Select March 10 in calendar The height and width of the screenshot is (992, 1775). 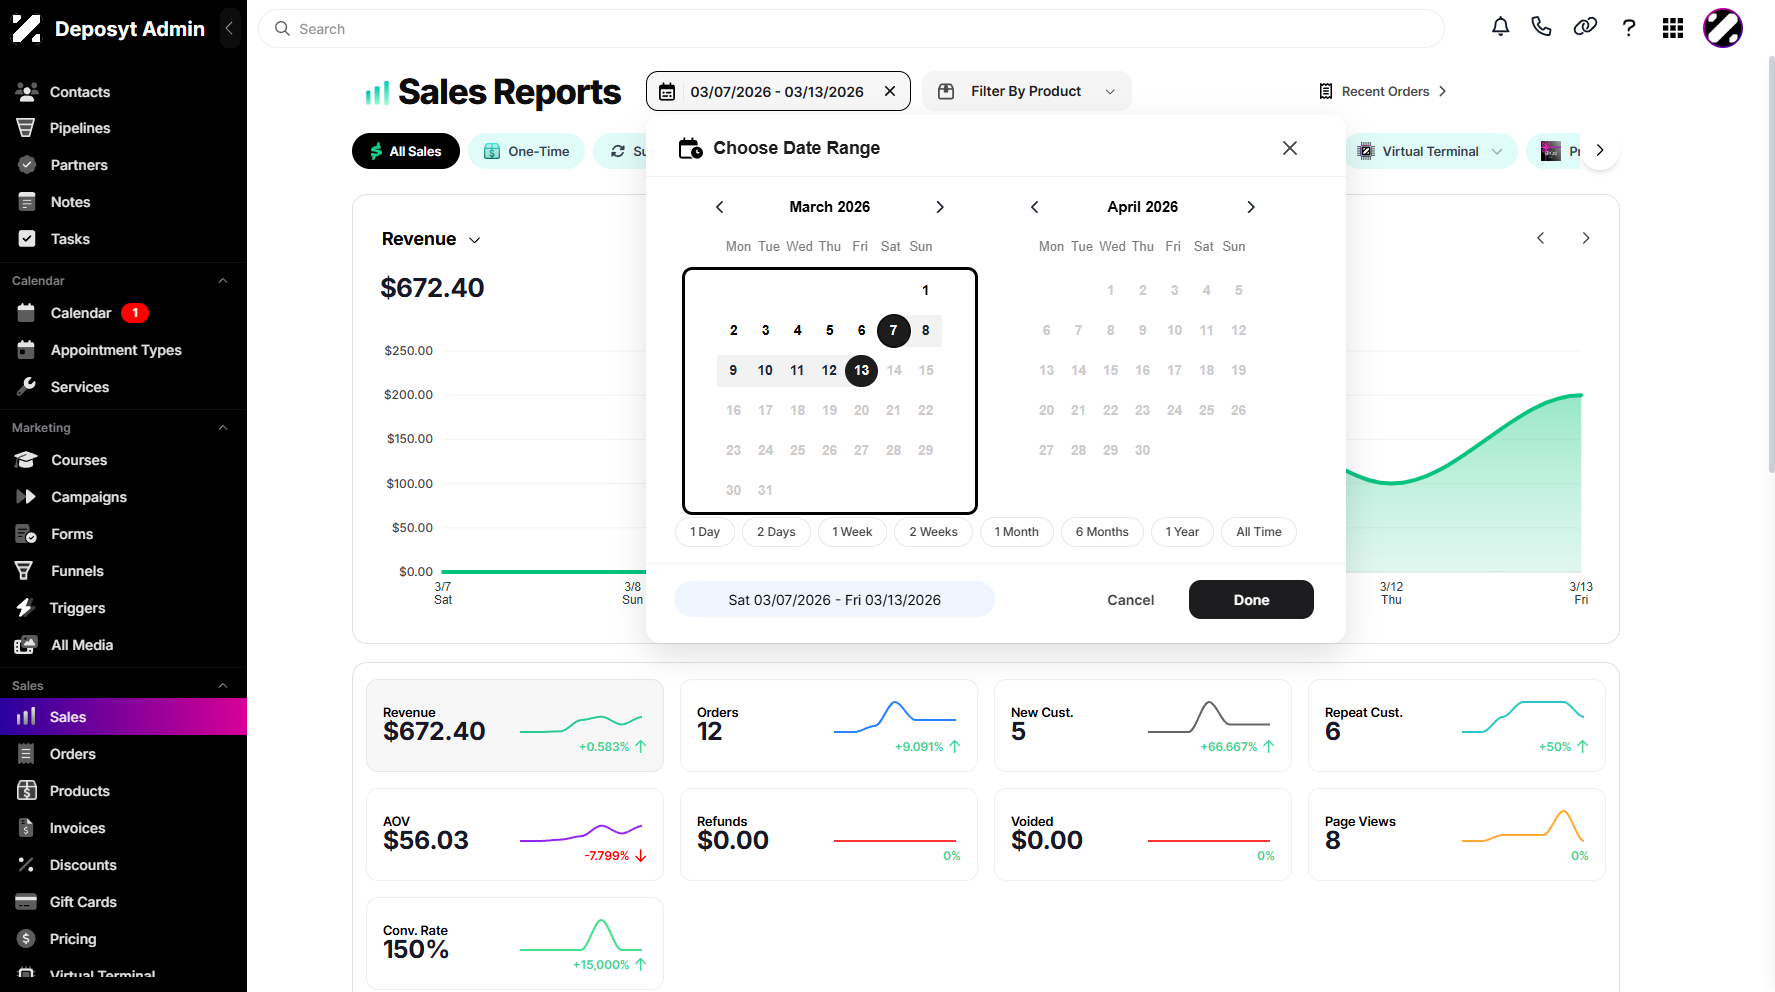[765, 370]
